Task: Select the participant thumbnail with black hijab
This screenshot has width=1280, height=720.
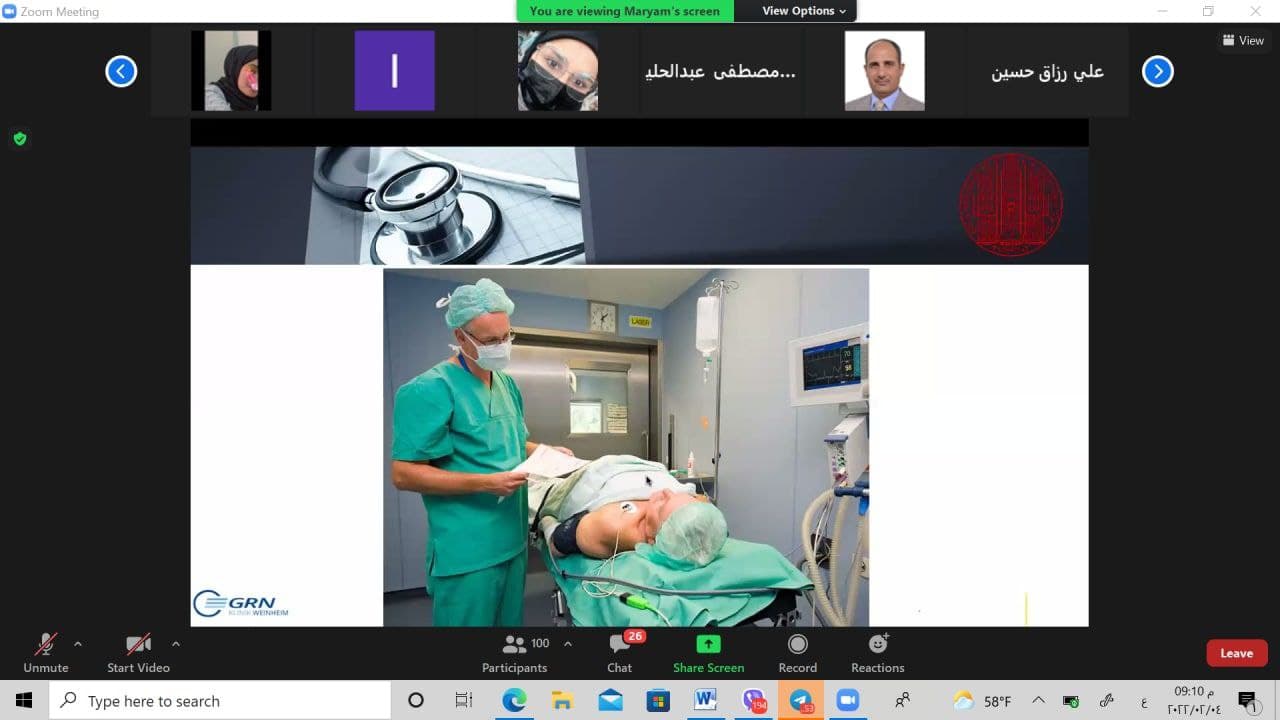Action: coord(231,70)
